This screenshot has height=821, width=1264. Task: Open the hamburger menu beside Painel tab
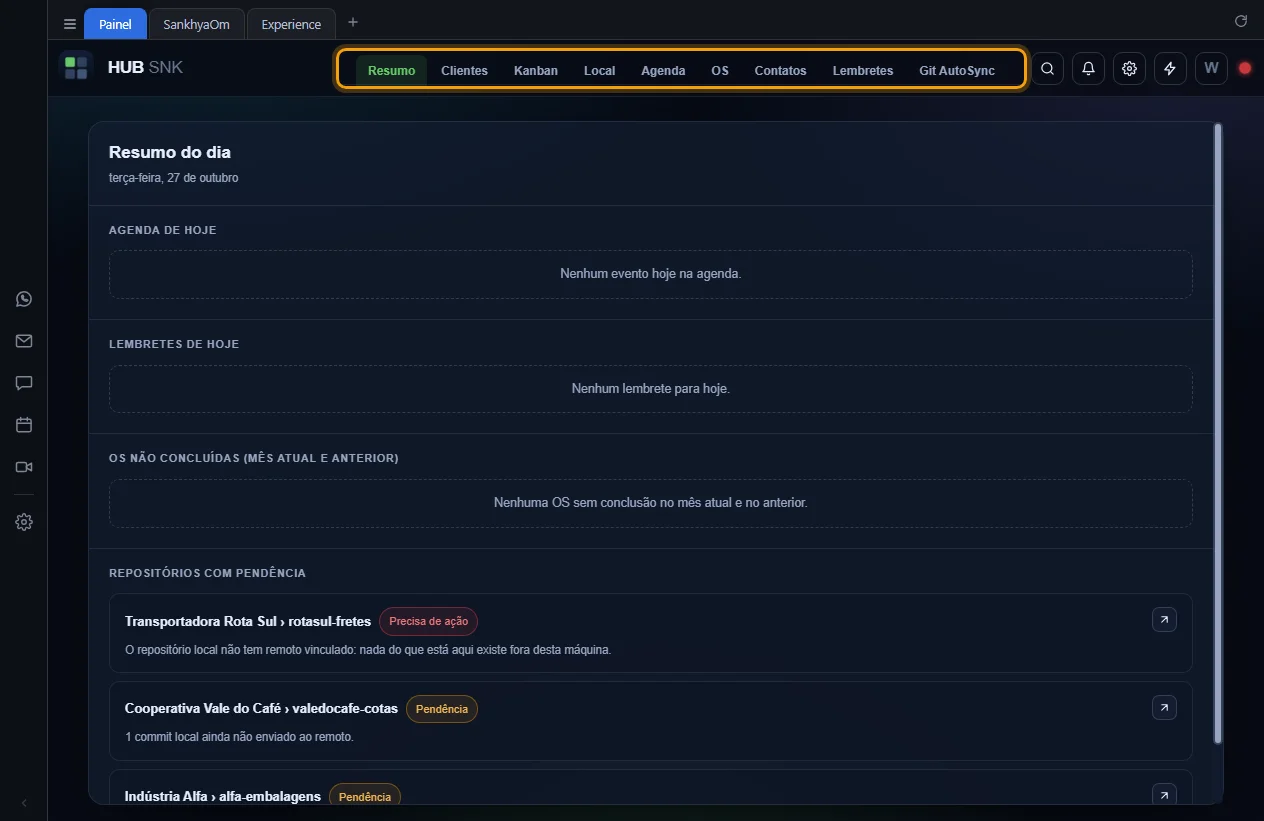point(69,24)
